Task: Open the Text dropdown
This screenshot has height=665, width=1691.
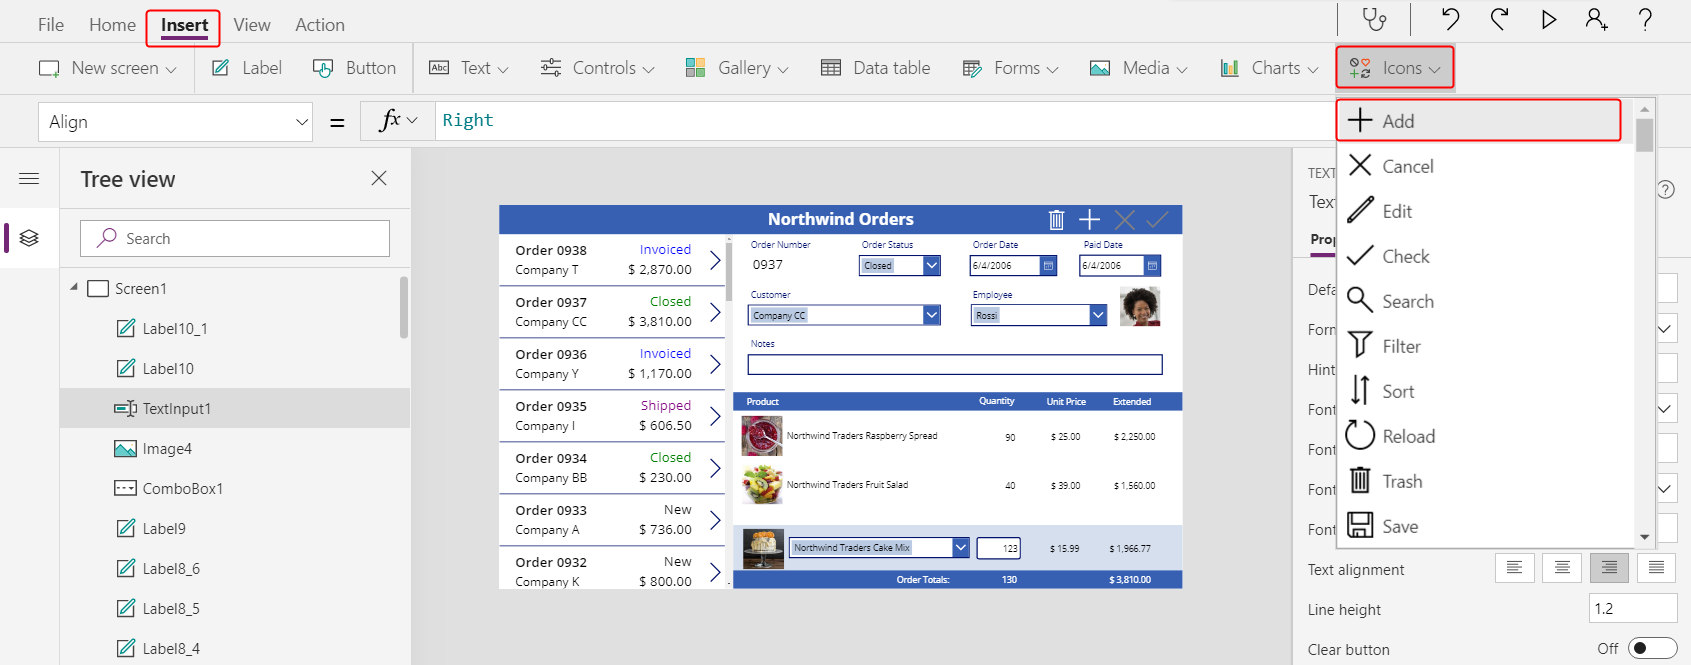Action: pos(469,68)
